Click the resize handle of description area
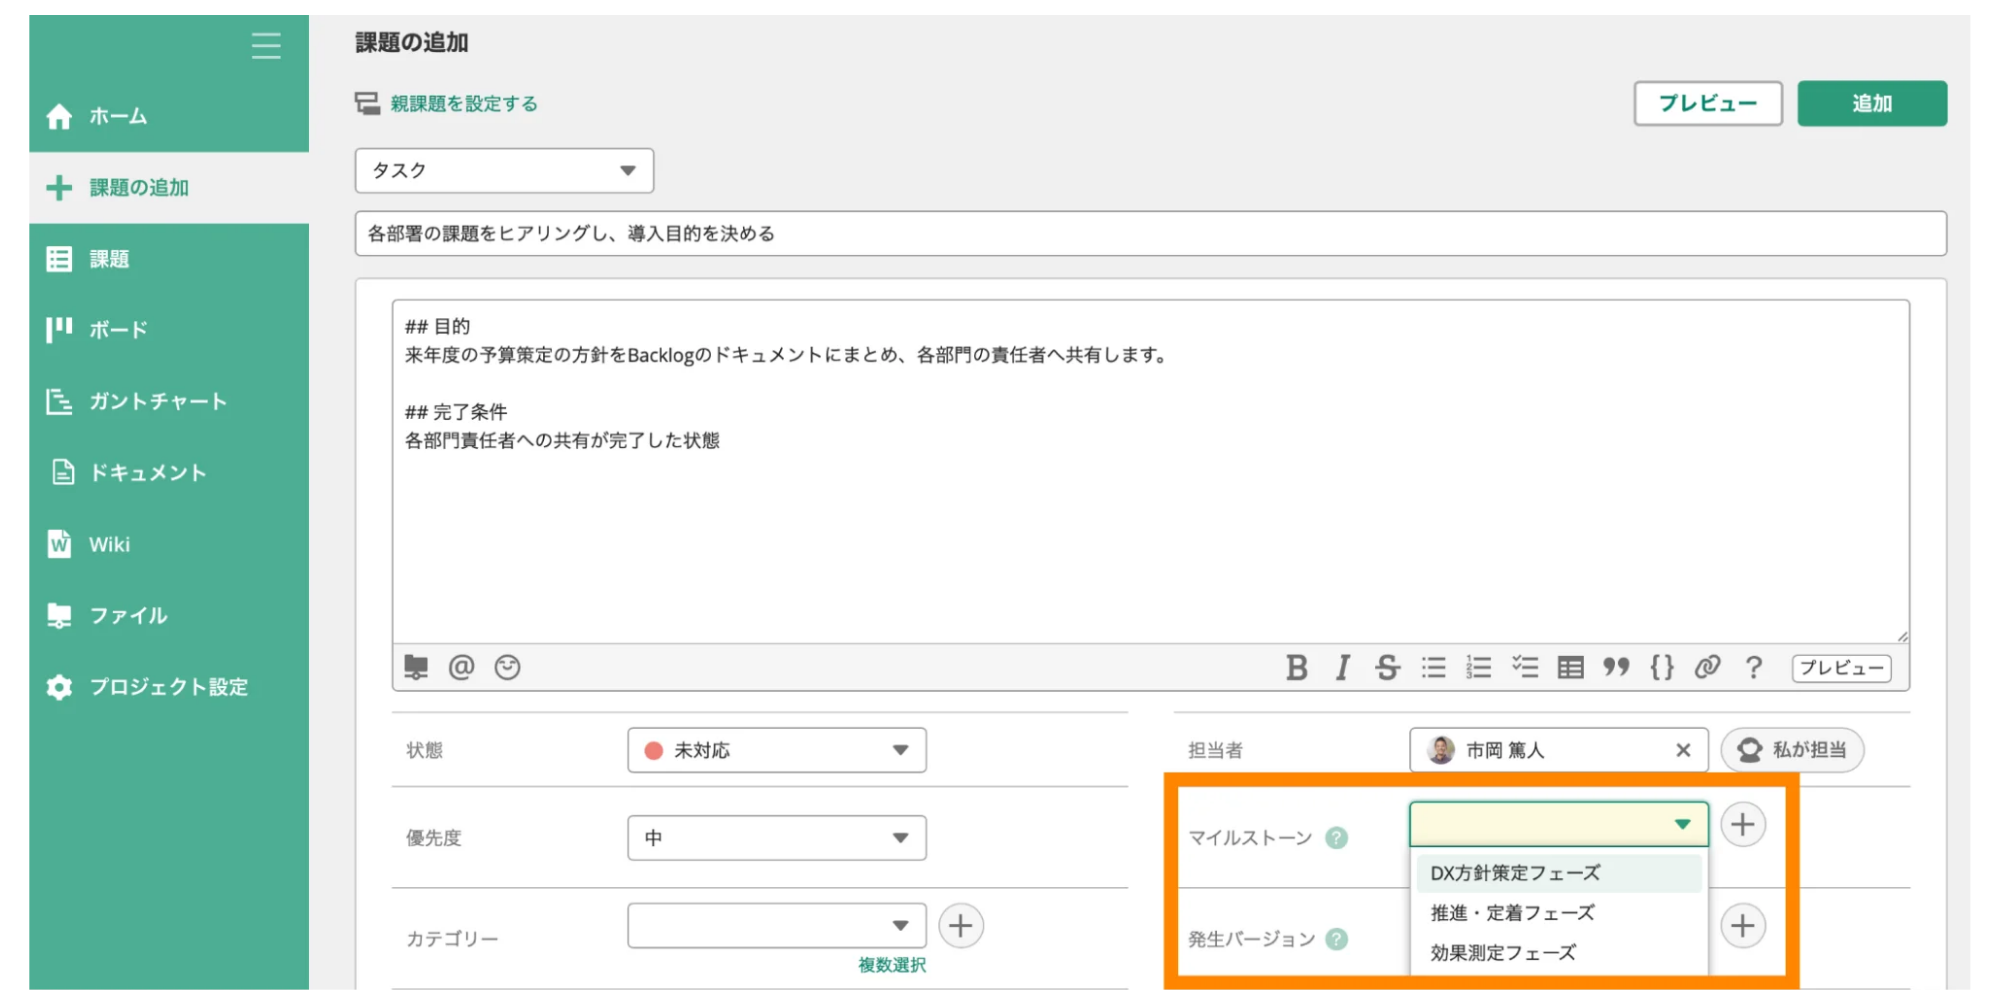1999x1005 pixels. coord(1902,636)
